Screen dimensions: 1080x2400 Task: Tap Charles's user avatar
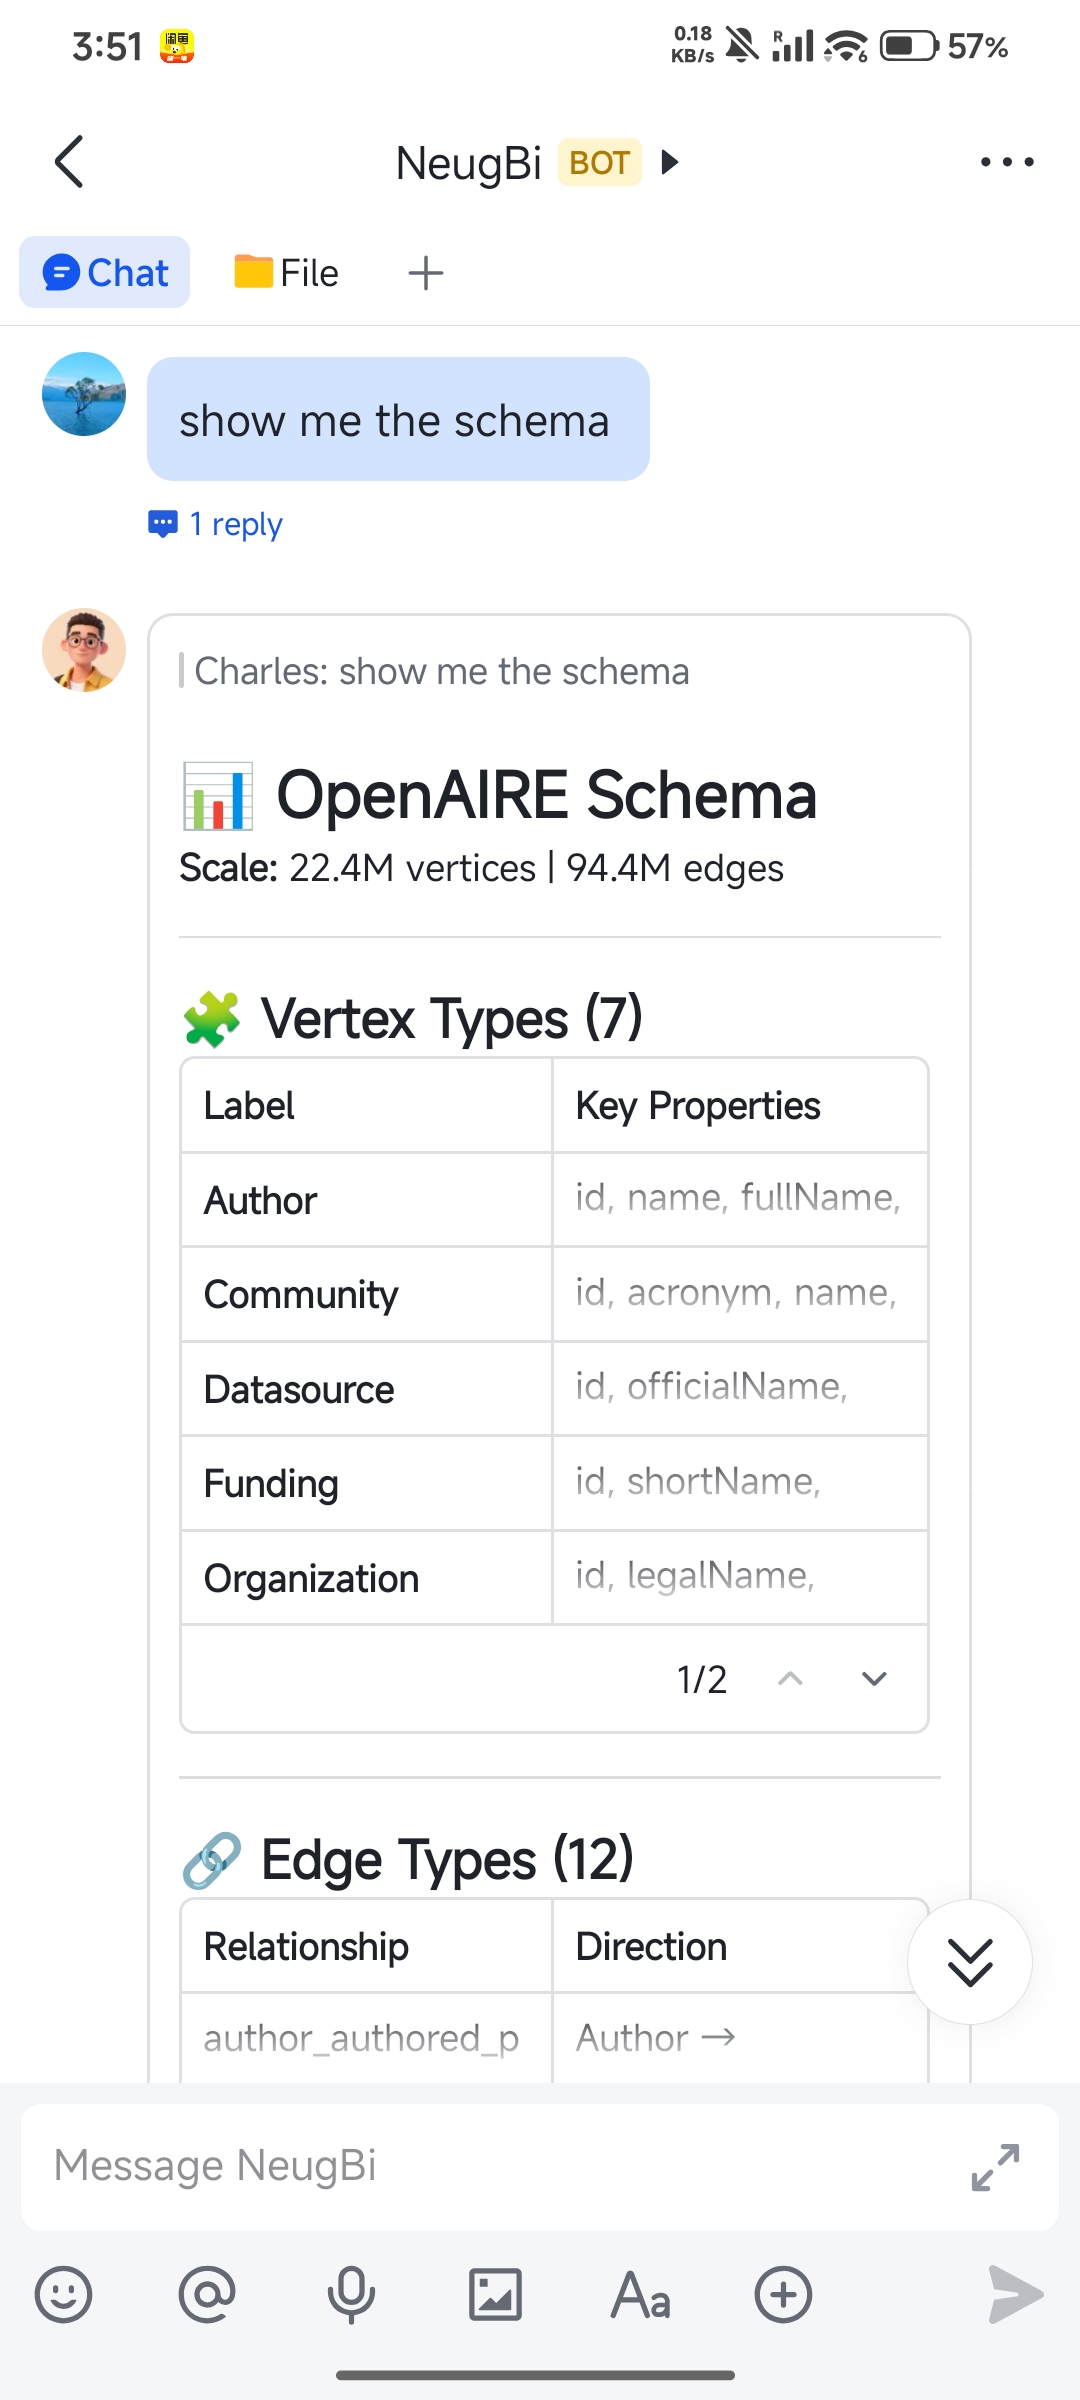click(x=84, y=394)
